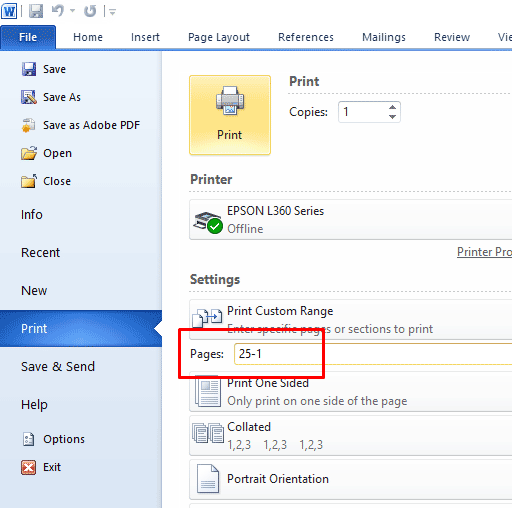The height and width of the screenshot is (508, 512).
Task: Click the Undo icon in Quick Access Toolbar
Action: (x=58, y=11)
